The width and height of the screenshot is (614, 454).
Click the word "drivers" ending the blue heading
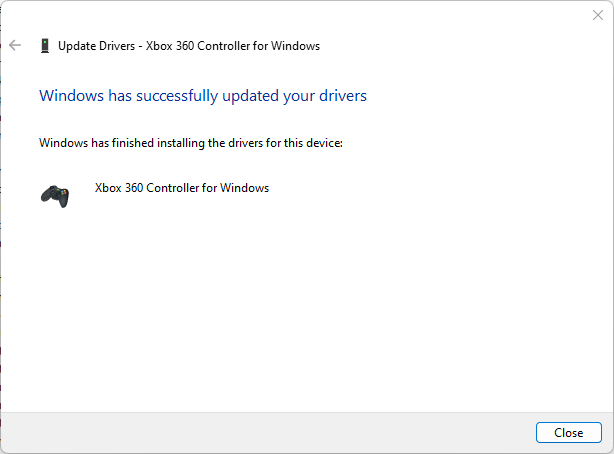[x=344, y=96]
